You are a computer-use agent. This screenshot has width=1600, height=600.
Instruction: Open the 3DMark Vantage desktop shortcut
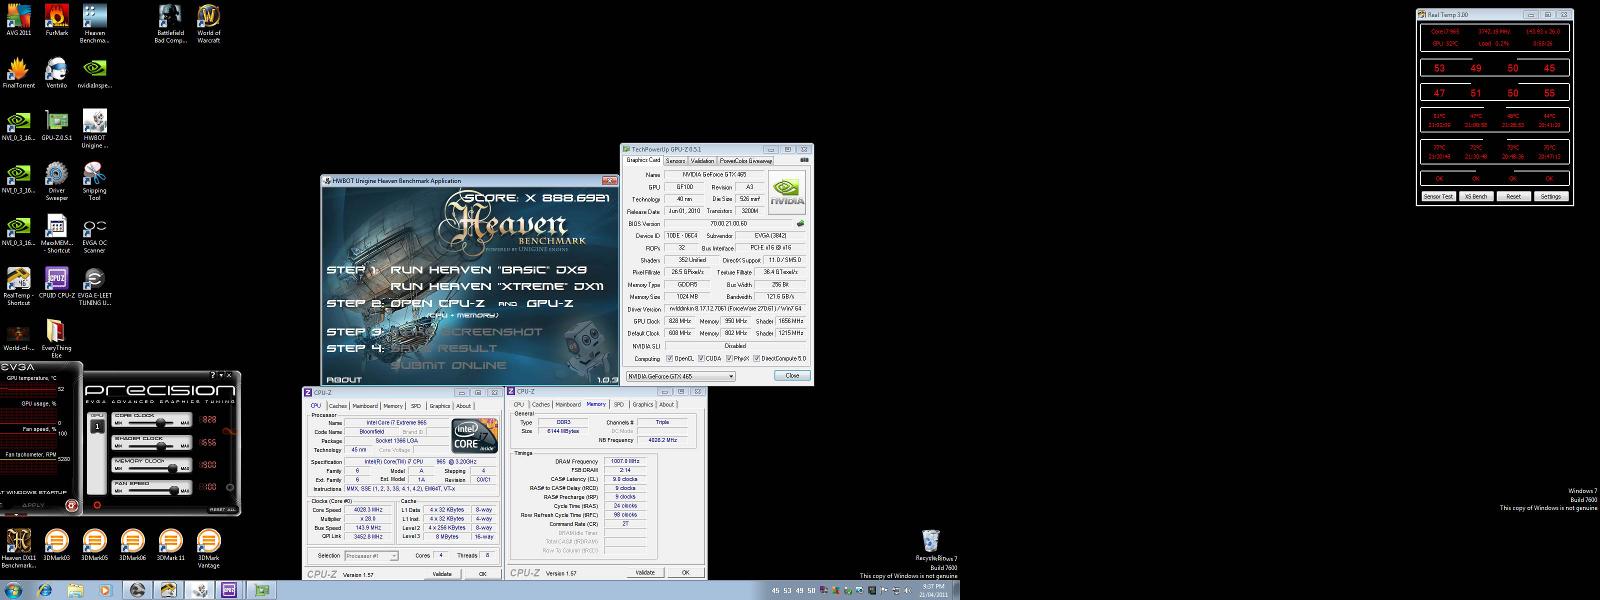point(209,549)
